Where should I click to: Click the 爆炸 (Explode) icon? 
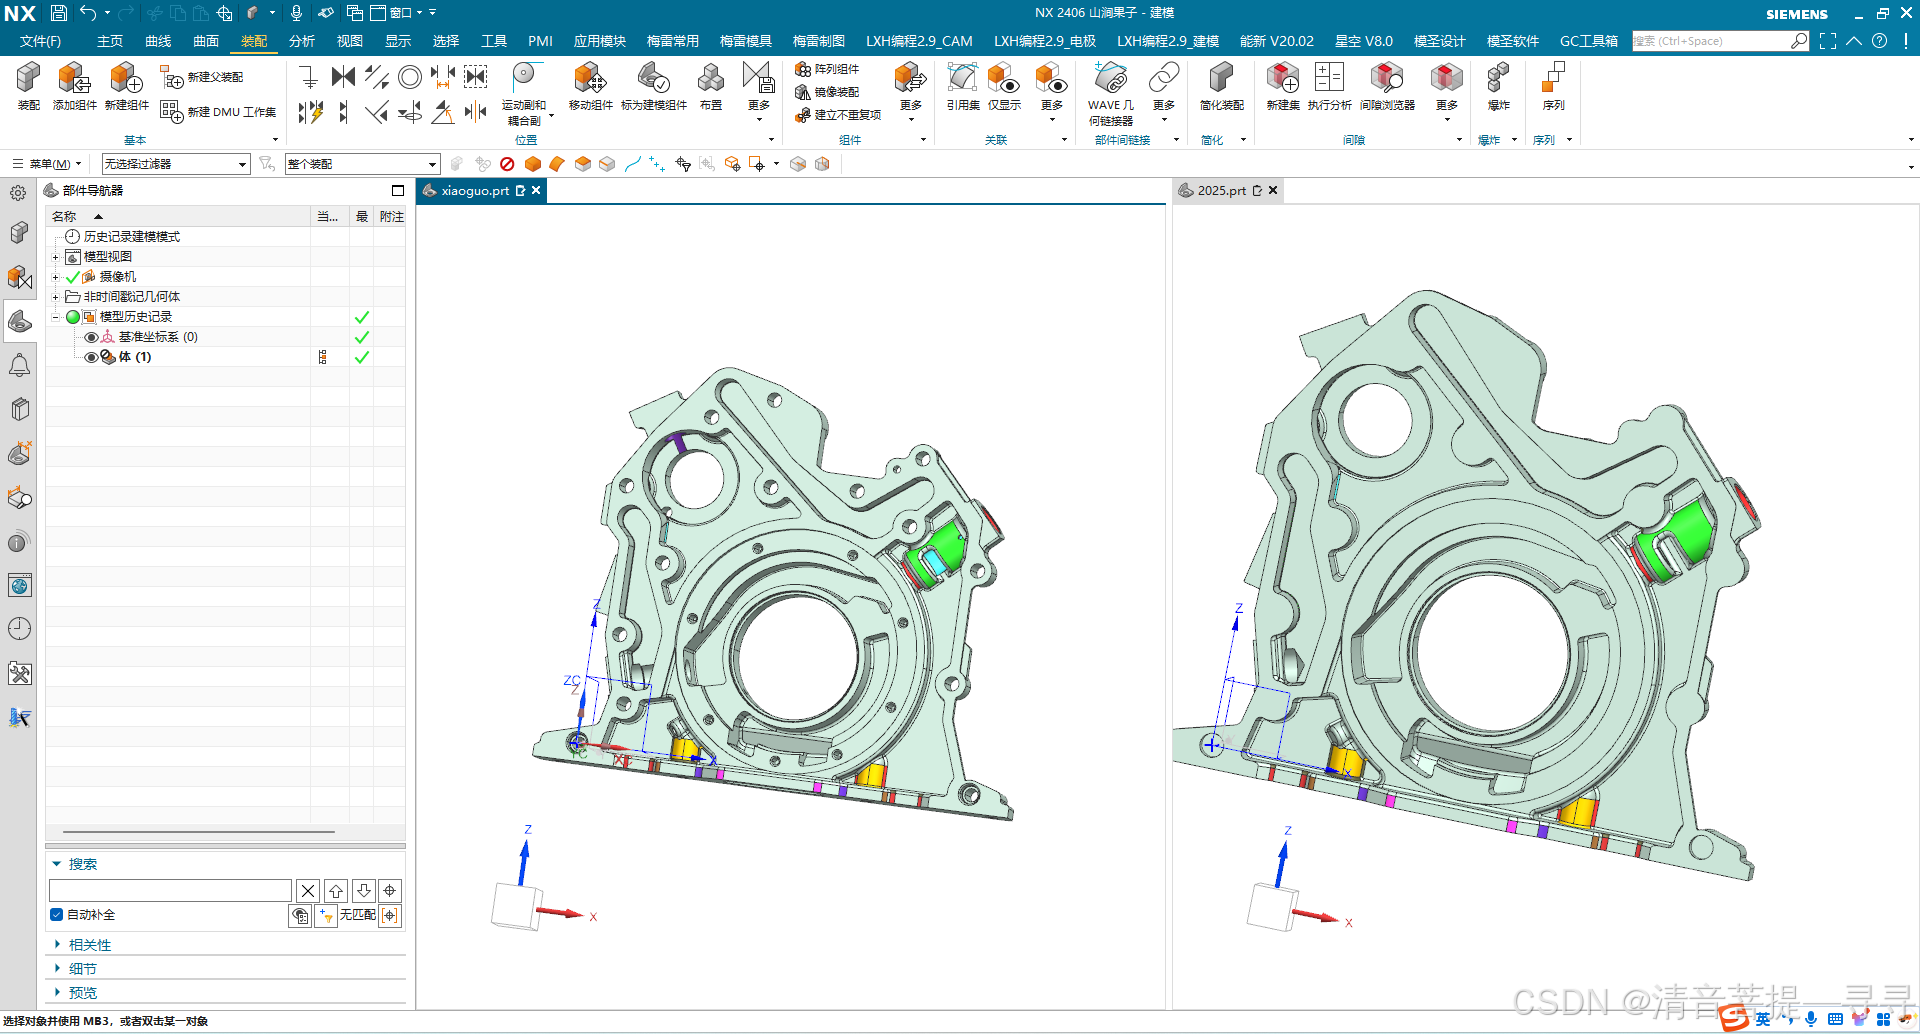pos(1498,78)
